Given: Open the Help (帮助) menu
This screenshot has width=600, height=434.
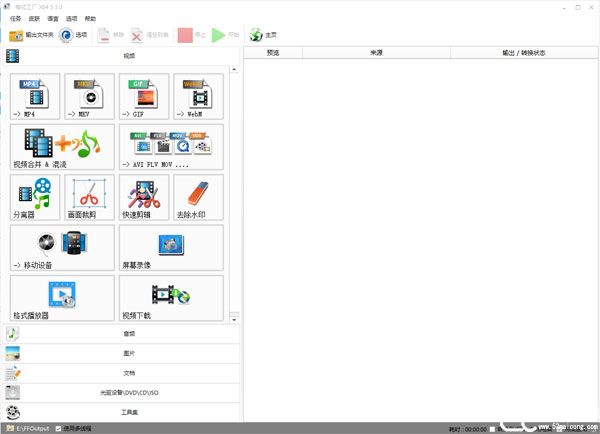Looking at the screenshot, I should 91,18.
